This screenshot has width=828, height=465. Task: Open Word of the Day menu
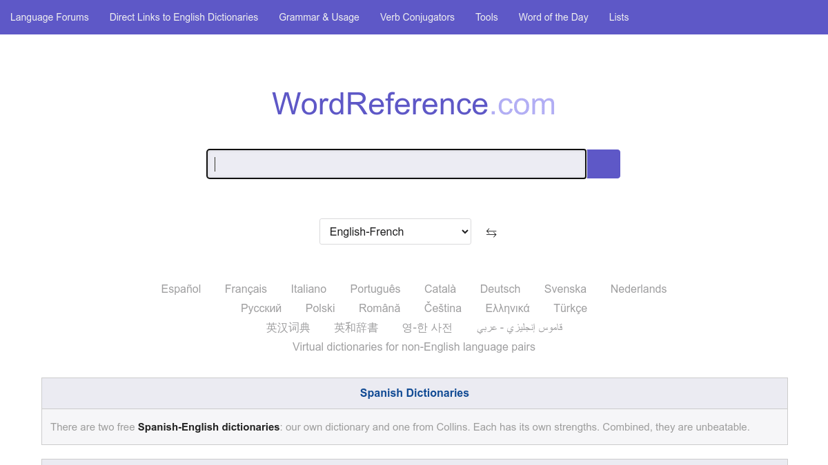(x=553, y=17)
